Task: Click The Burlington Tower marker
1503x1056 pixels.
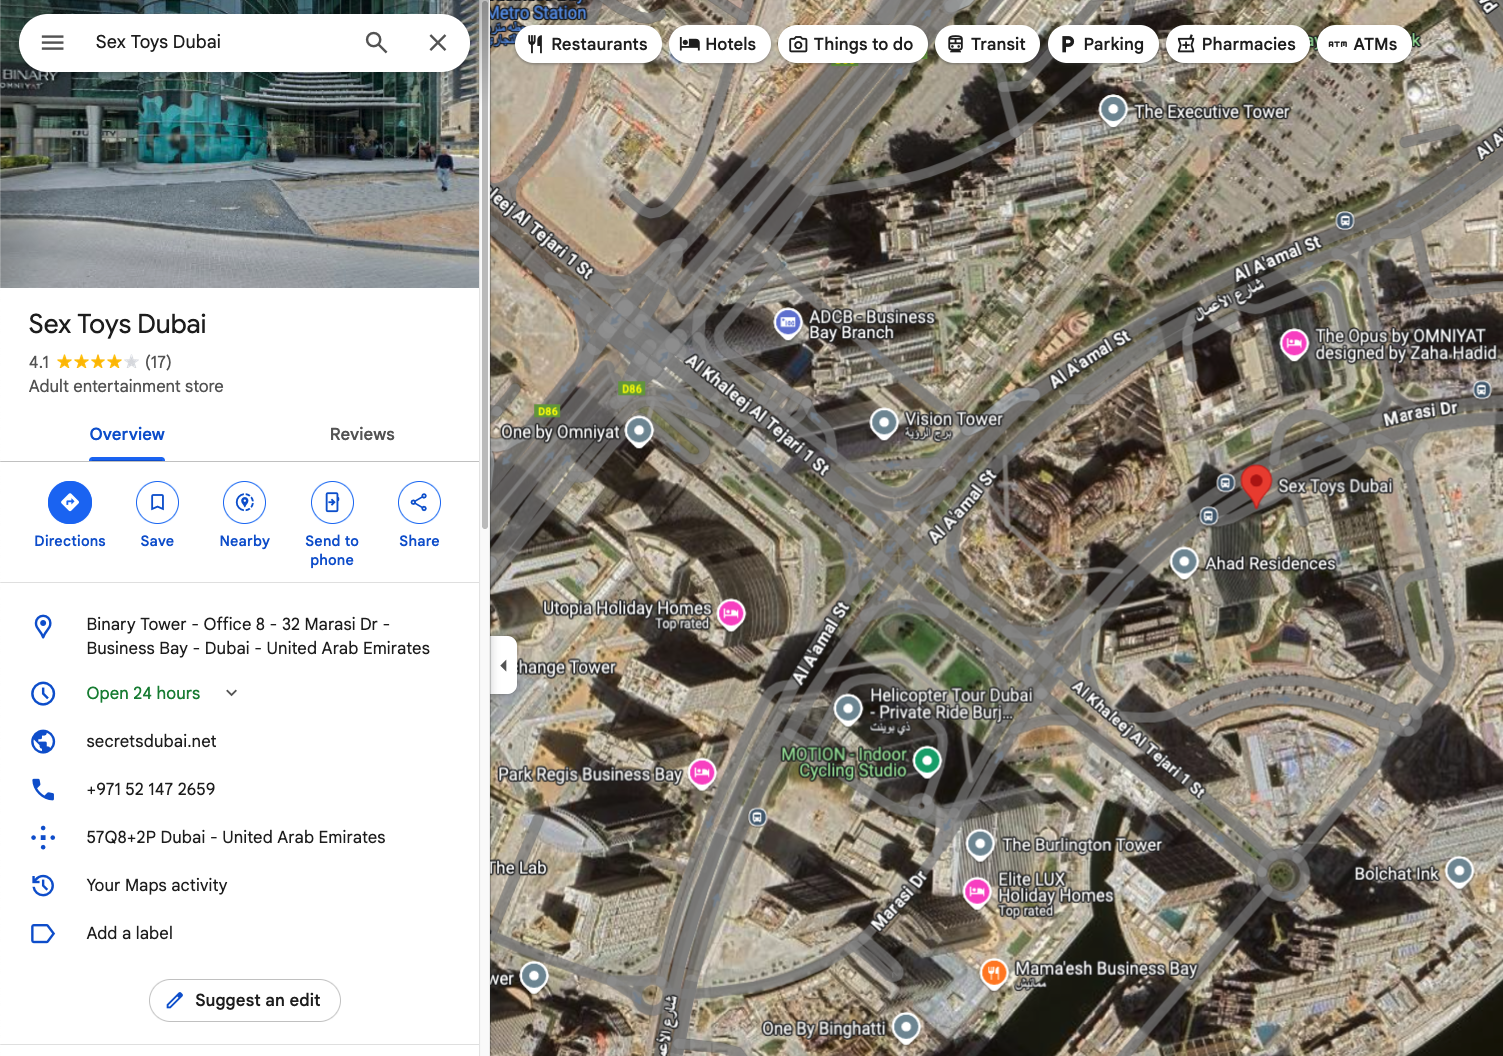Action: click(x=980, y=845)
